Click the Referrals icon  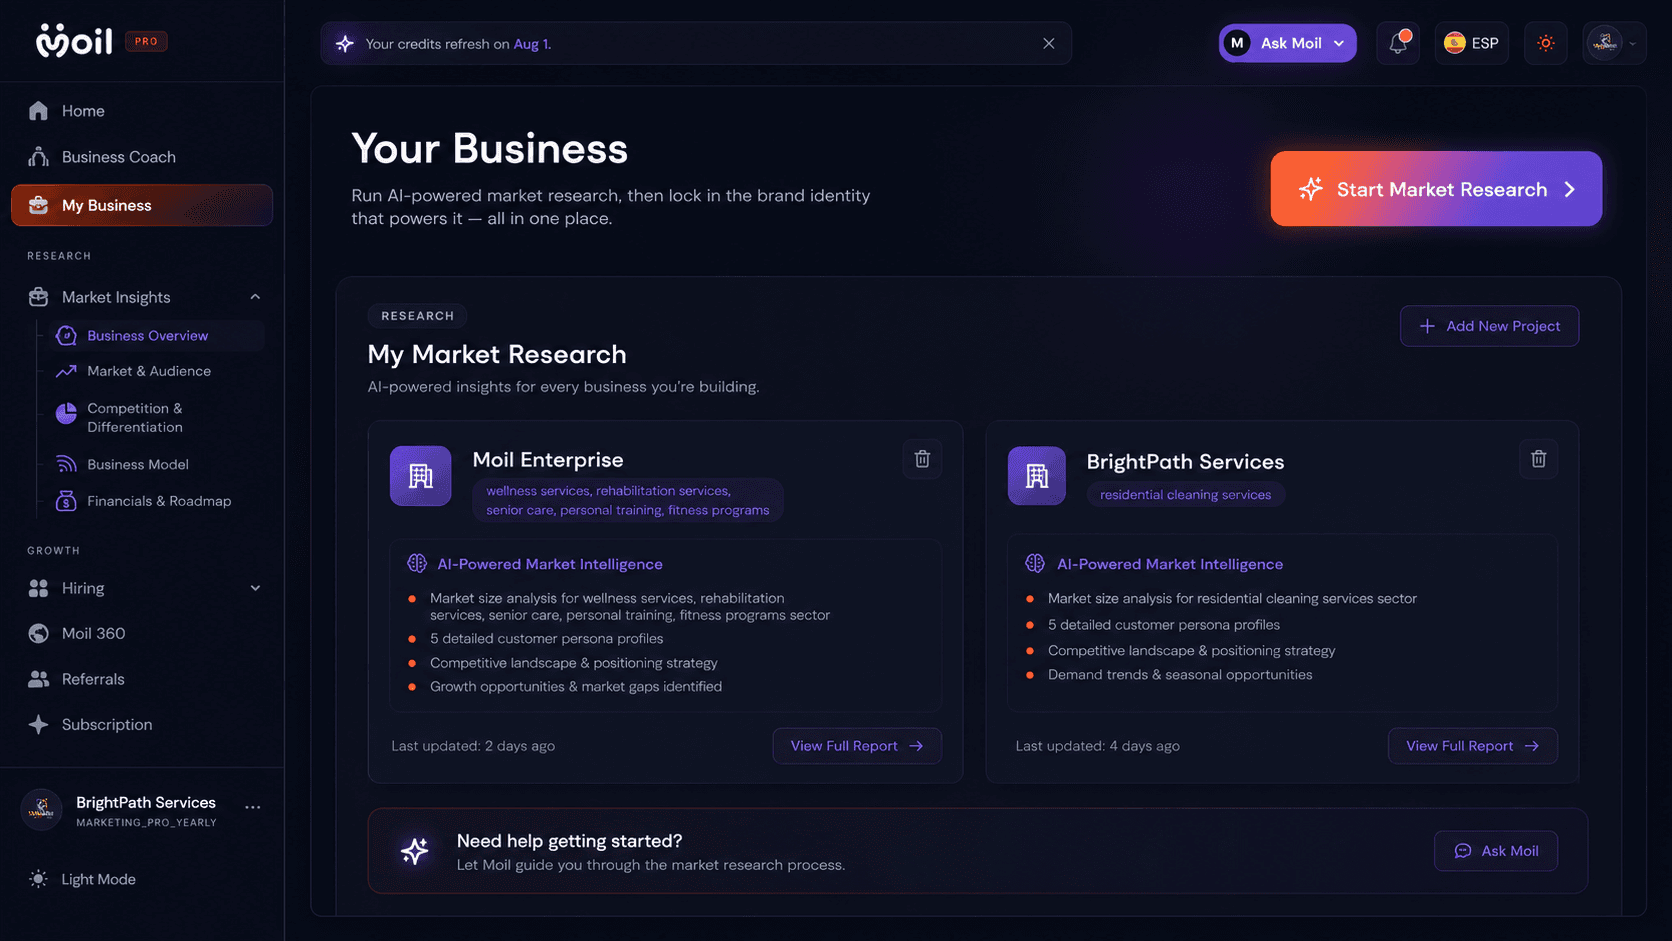[38, 679]
